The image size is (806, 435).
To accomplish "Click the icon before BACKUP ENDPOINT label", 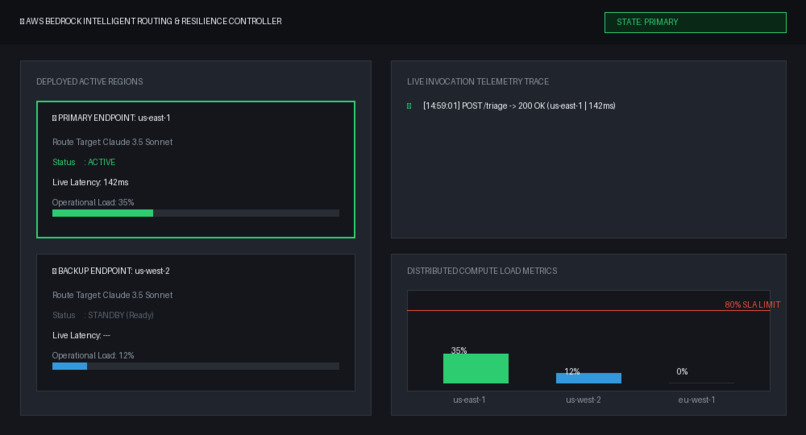I will click(x=54, y=271).
